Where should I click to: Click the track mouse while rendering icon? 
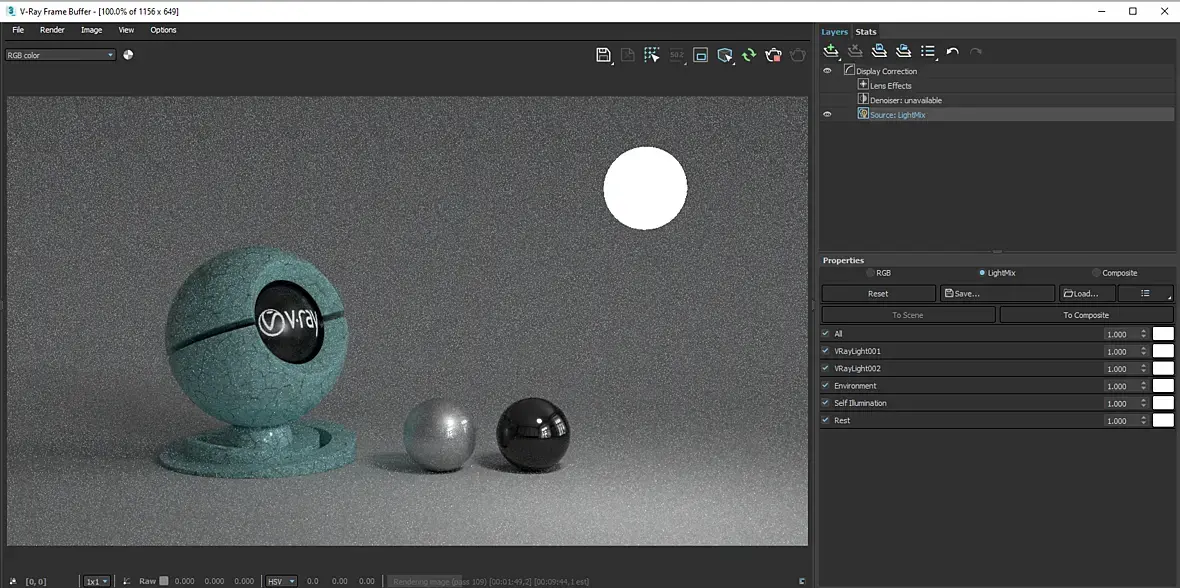pyautogui.click(x=652, y=55)
